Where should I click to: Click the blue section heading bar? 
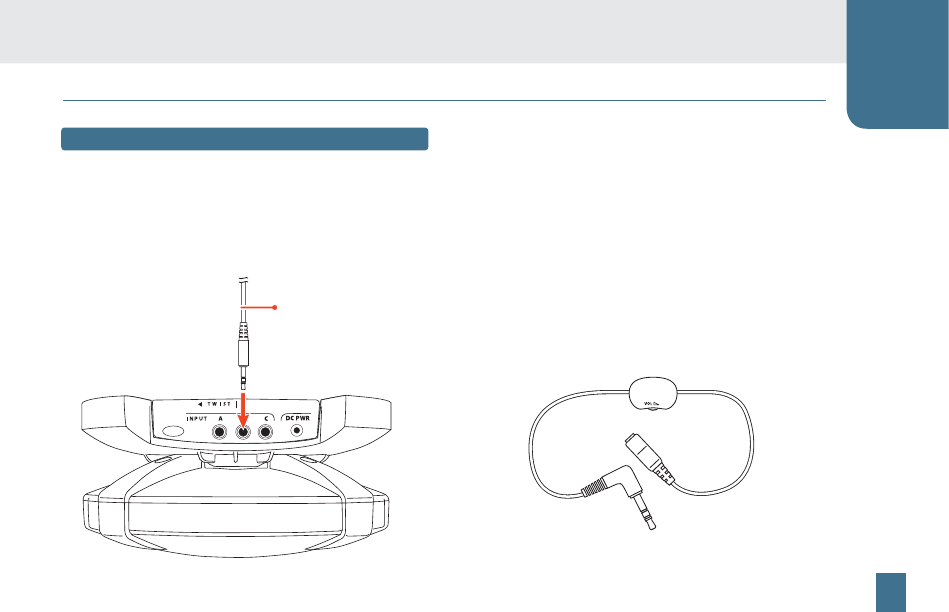click(x=245, y=139)
